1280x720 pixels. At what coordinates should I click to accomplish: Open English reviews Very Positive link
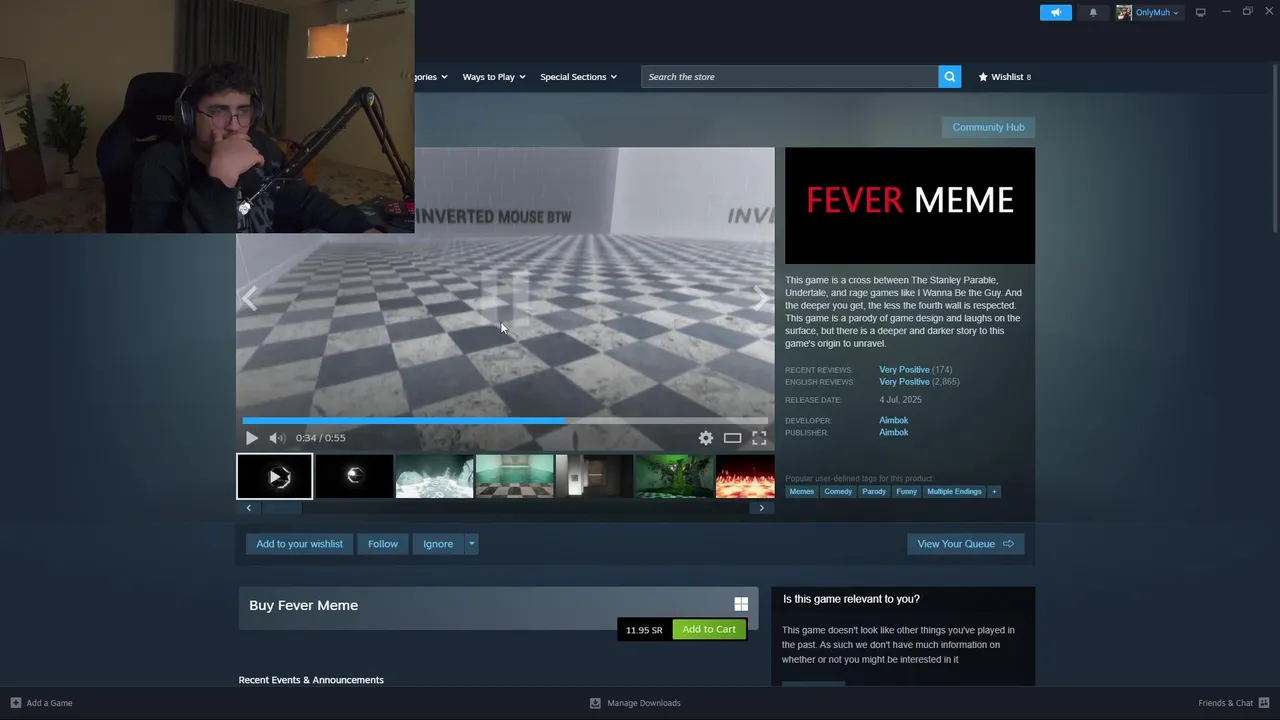tap(904, 382)
